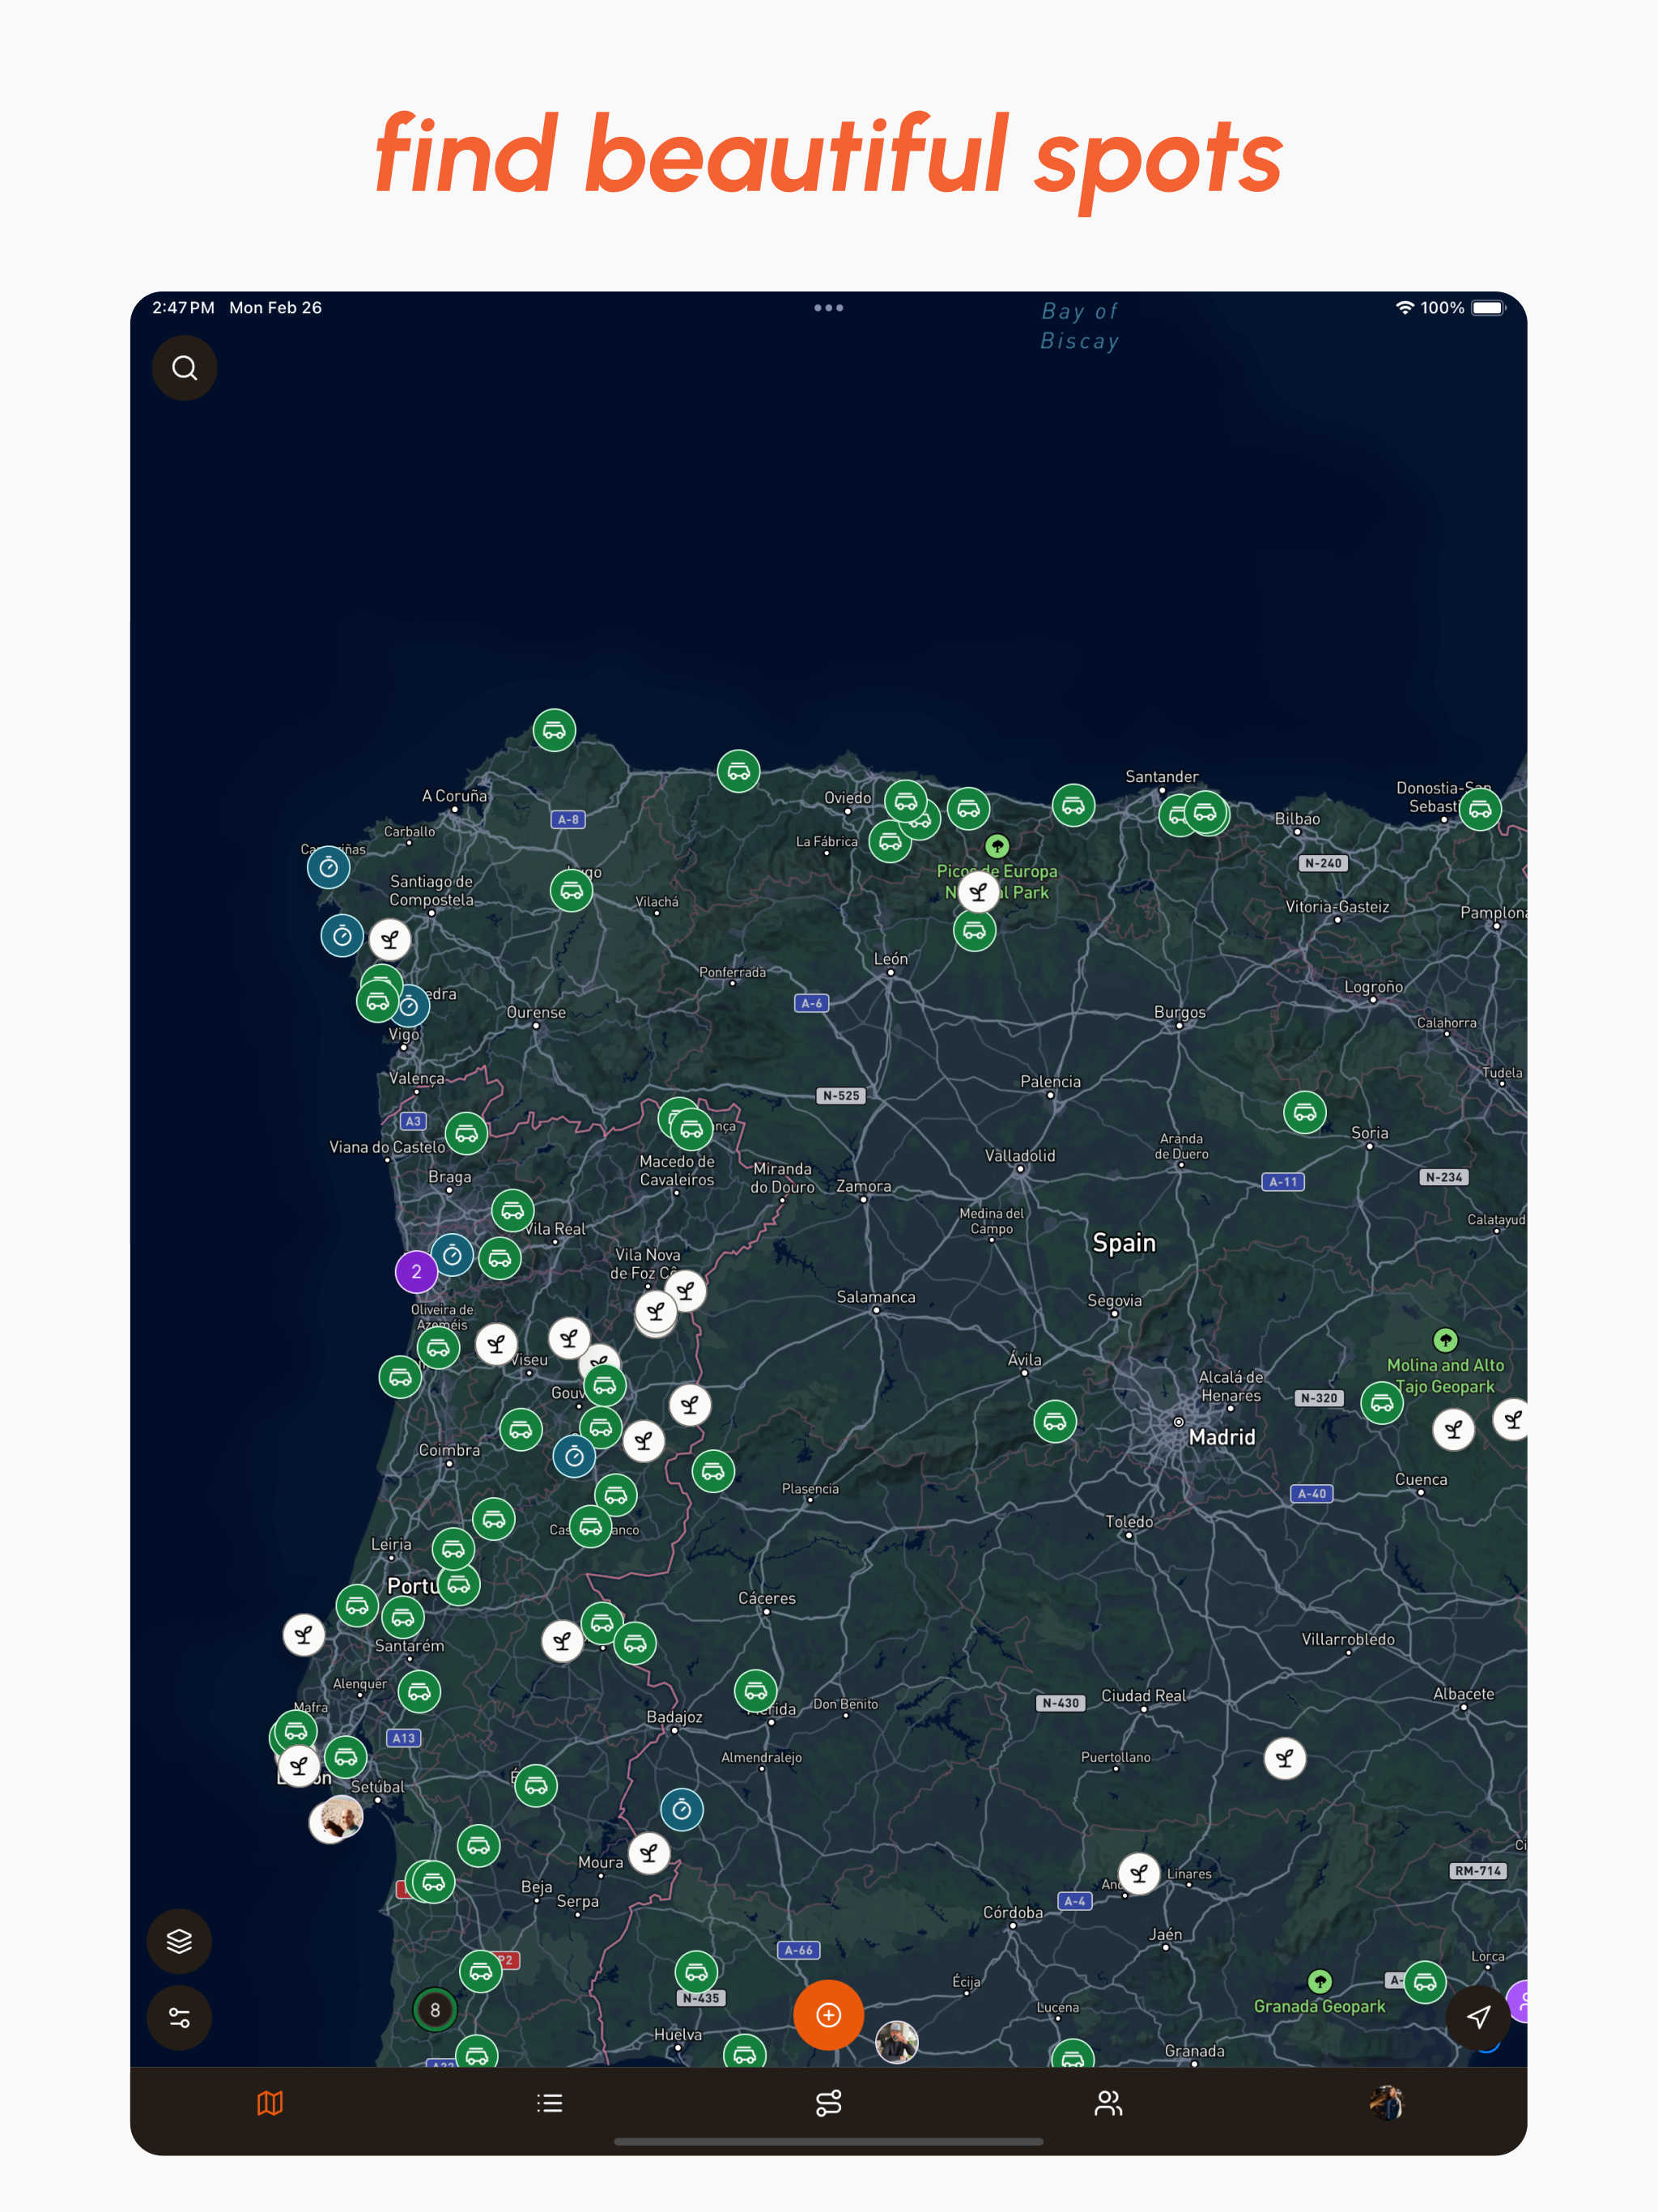Image resolution: width=1658 pixels, height=2212 pixels.
Task: Select camper marker west of Santander near Oviedo
Action: (1073, 806)
